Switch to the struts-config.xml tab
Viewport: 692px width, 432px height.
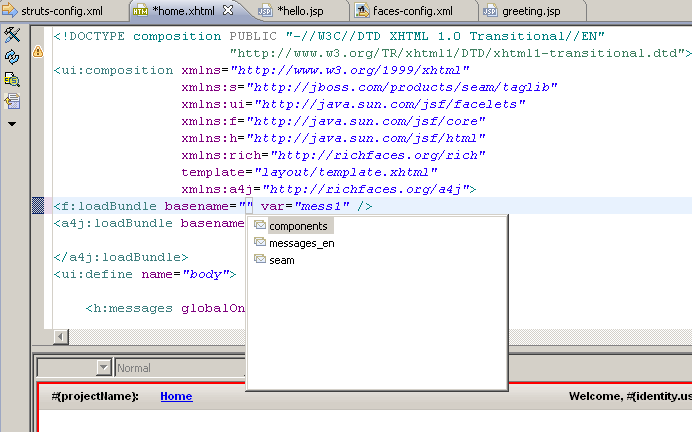(61, 11)
